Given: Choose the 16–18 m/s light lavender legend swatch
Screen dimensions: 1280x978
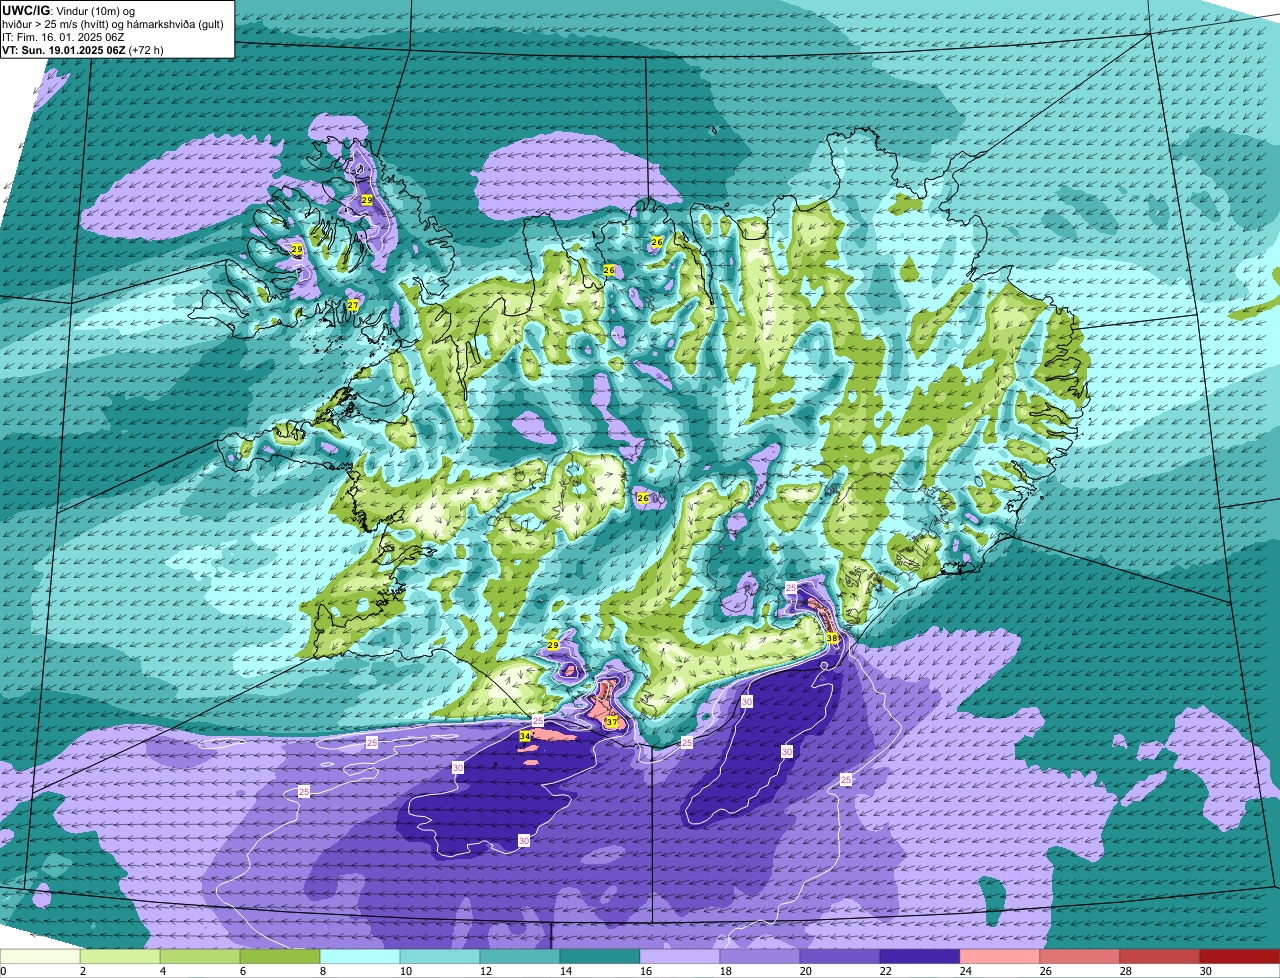Looking at the screenshot, I should tap(680, 957).
